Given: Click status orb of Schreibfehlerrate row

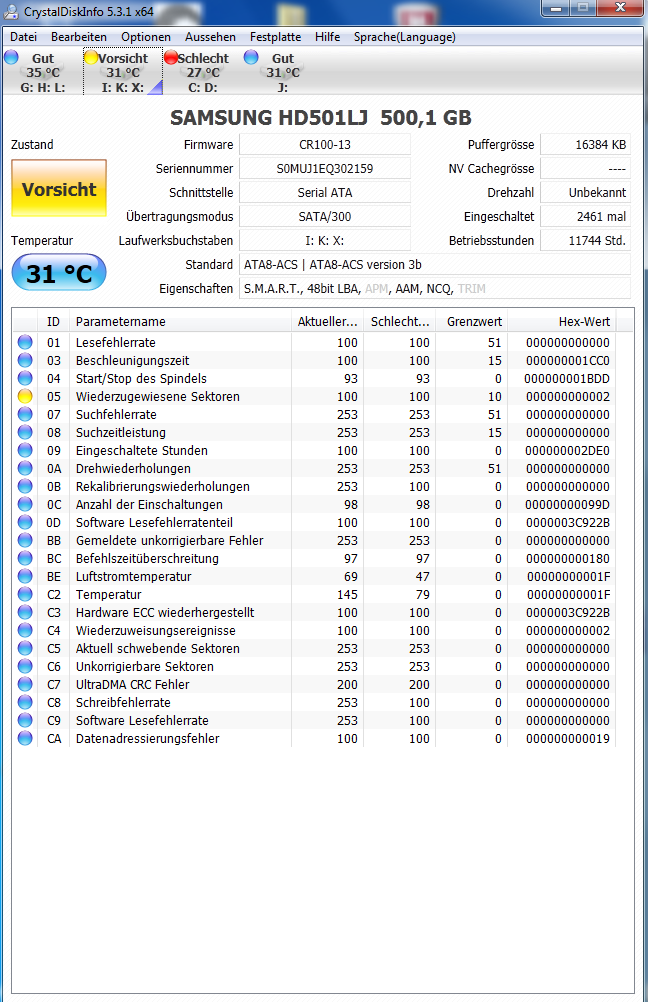Looking at the screenshot, I should click(25, 702).
